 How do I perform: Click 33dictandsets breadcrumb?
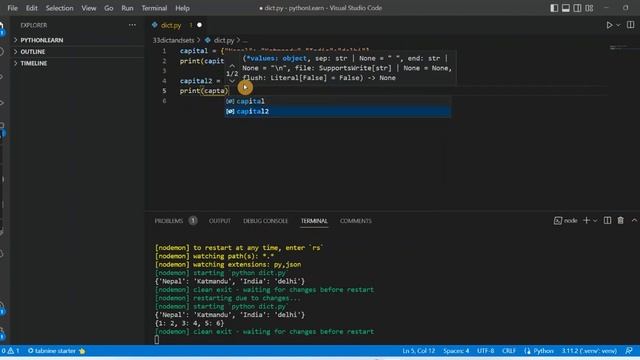click(x=173, y=40)
